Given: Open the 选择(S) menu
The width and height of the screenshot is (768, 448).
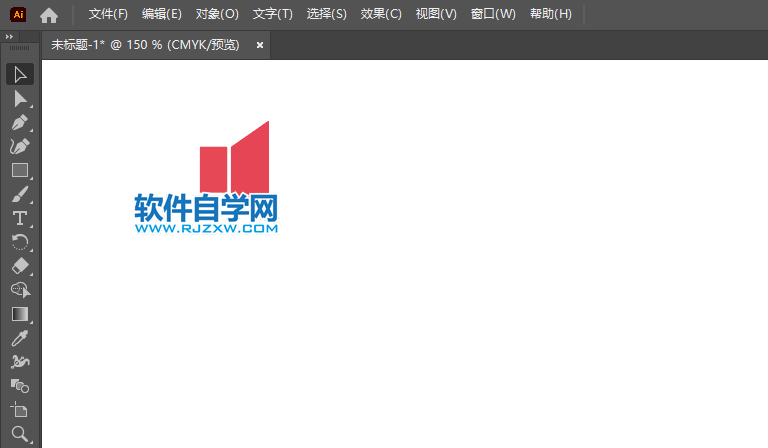Looking at the screenshot, I should [327, 14].
